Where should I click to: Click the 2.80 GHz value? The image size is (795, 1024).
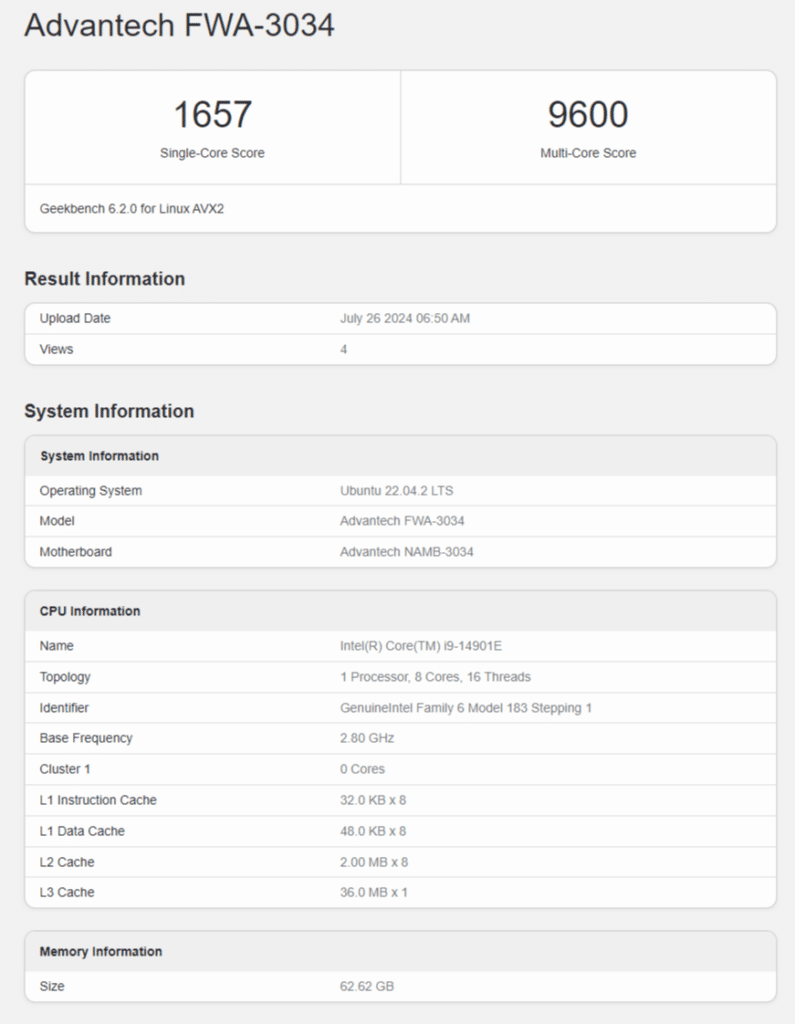(x=367, y=739)
